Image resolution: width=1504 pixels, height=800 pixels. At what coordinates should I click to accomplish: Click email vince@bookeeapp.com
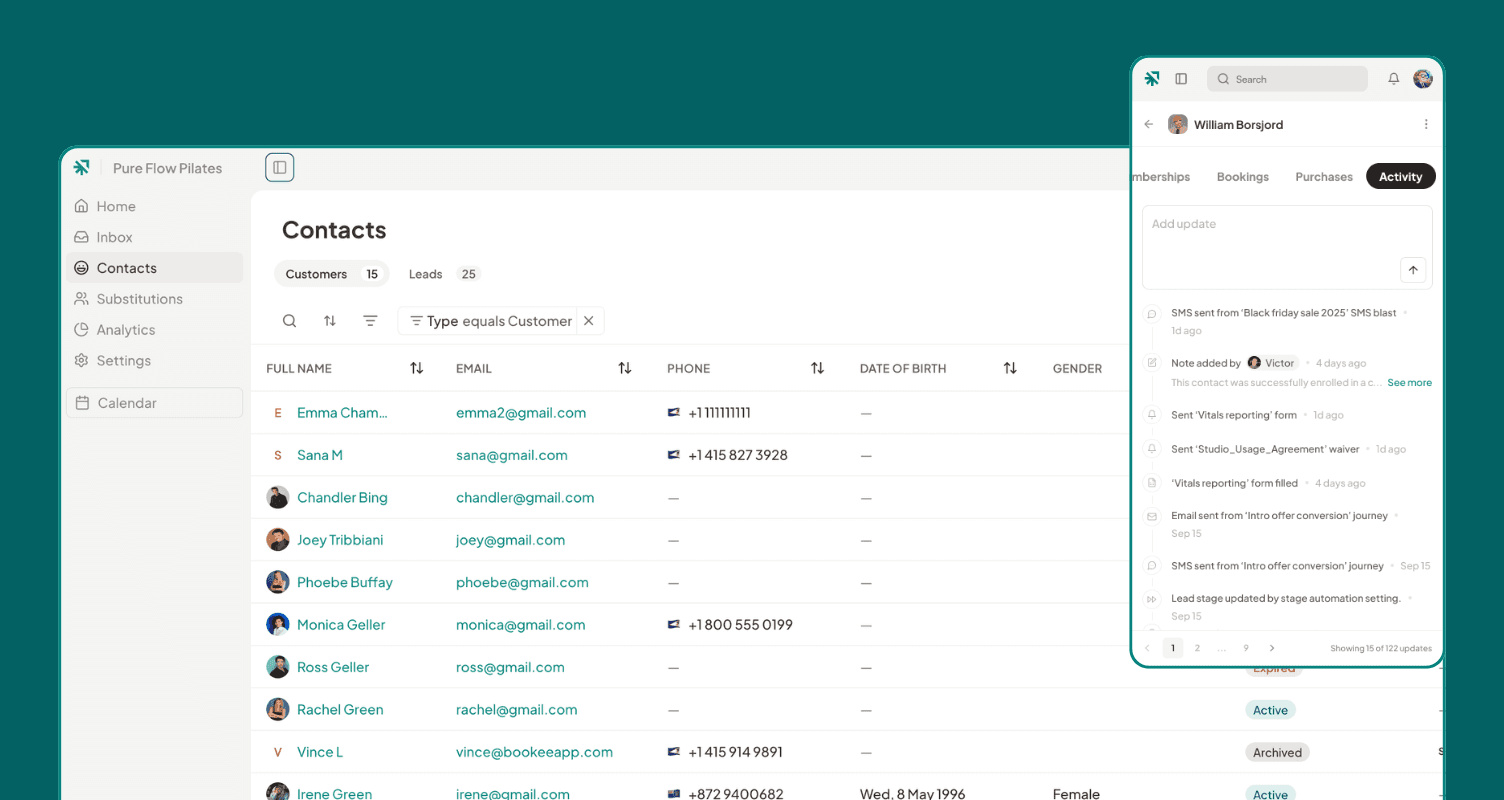tap(534, 752)
